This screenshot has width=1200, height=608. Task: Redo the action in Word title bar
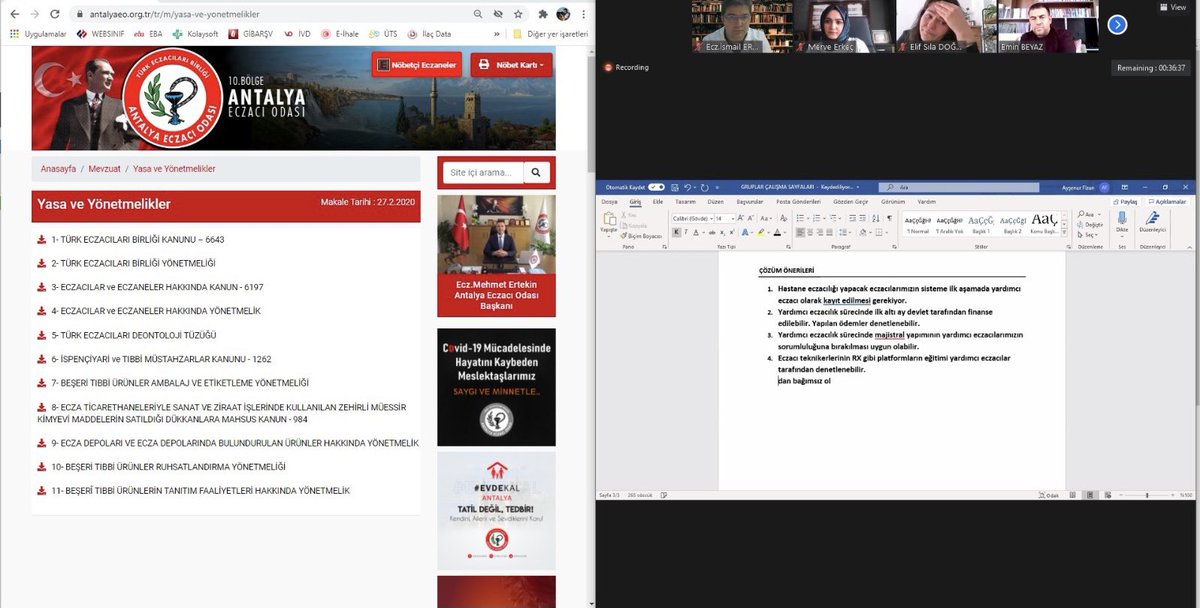pos(704,187)
